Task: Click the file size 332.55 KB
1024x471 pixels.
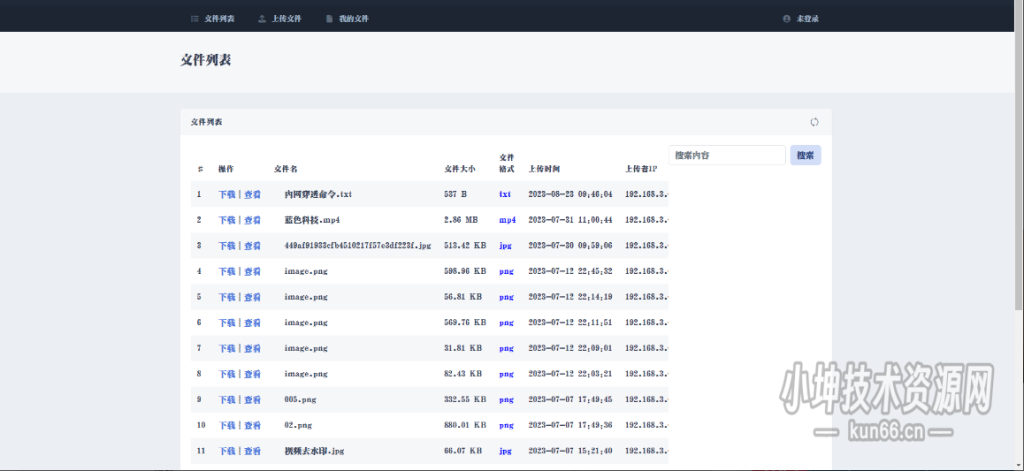Action: pos(465,399)
